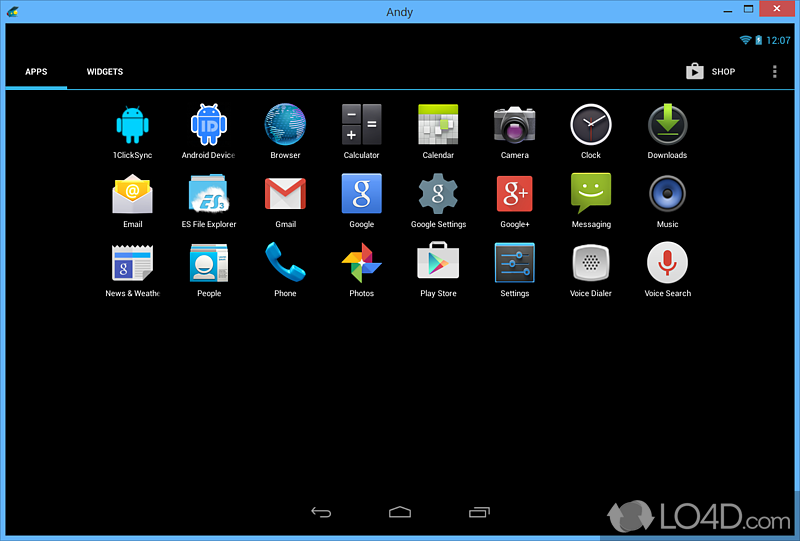
Task: Tap the Android back navigation button
Action: (321, 512)
